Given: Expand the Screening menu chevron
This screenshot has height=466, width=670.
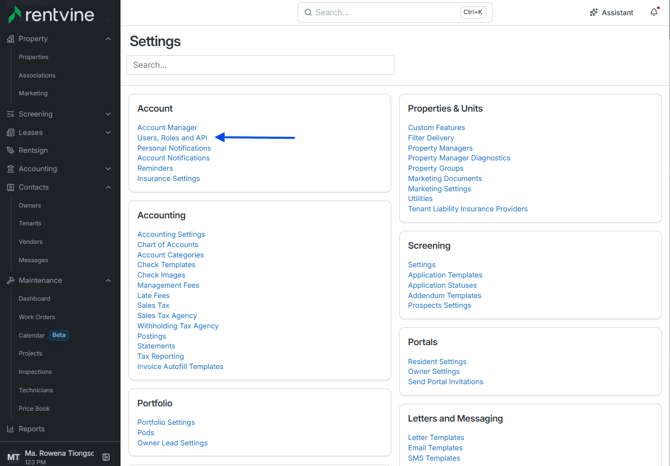Looking at the screenshot, I should point(108,114).
